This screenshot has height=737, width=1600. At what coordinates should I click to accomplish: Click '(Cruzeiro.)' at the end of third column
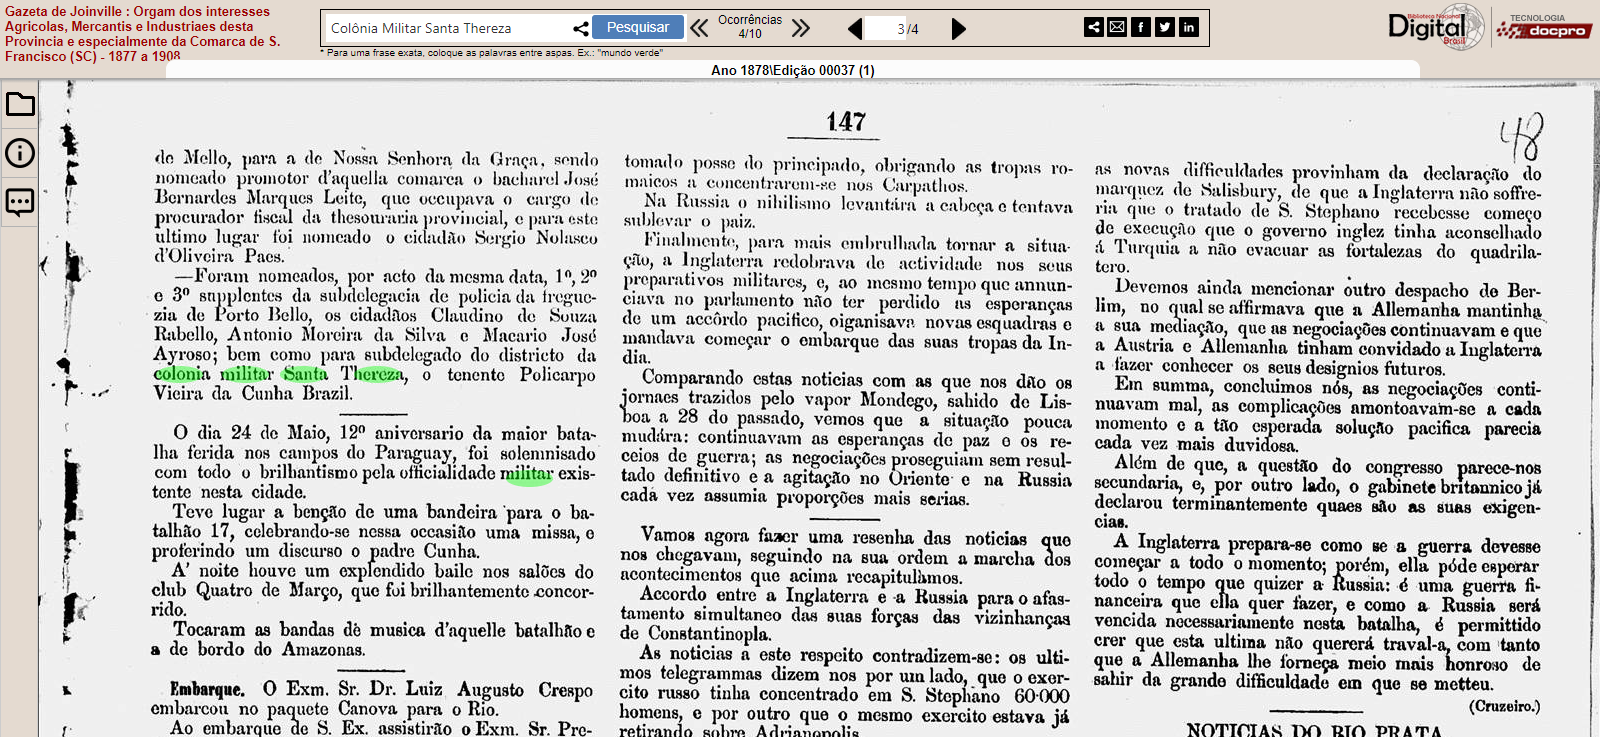tap(1504, 706)
